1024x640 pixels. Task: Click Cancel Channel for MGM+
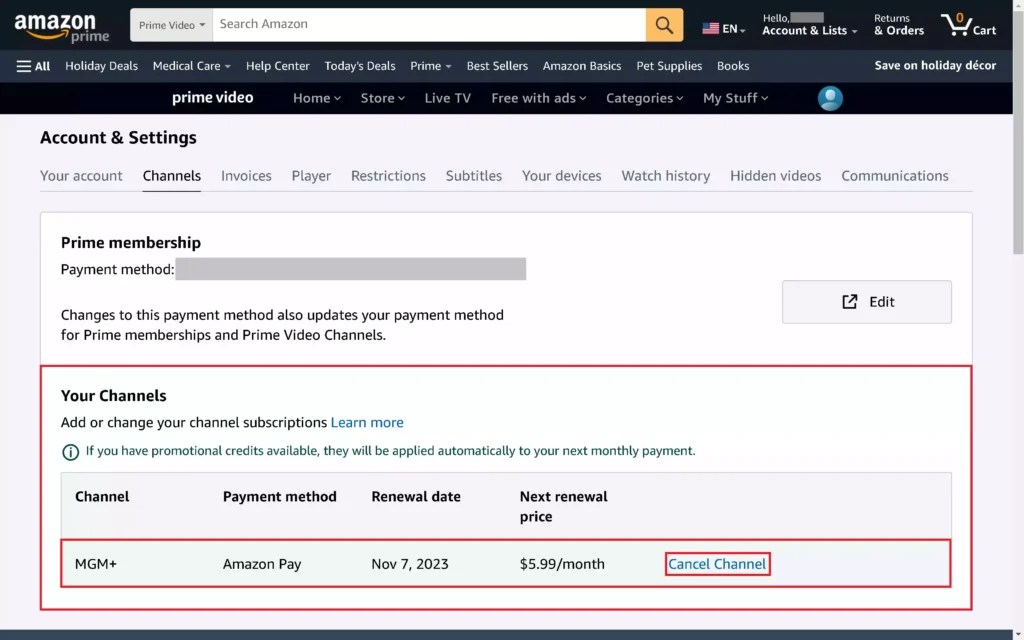pyautogui.click(x=717, y=563)
